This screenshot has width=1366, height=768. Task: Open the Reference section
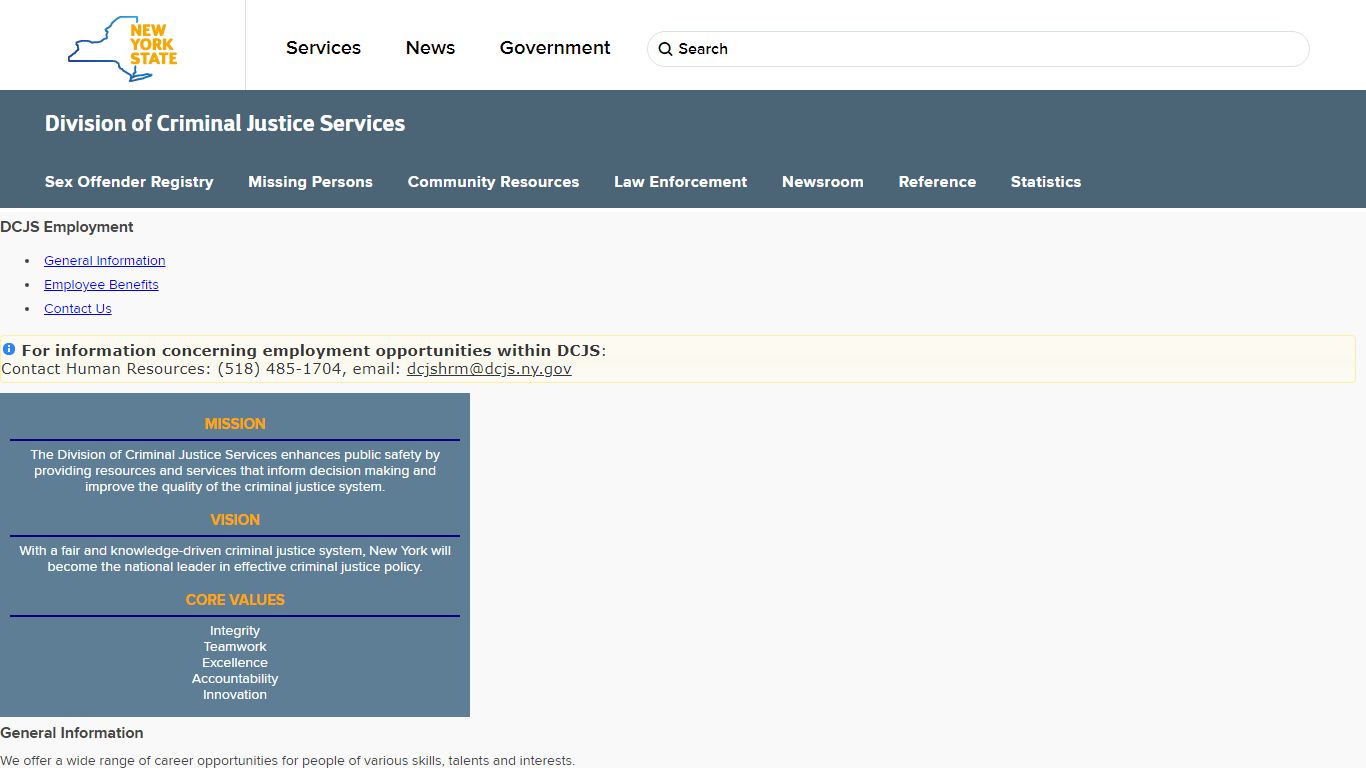click(937, 182)
